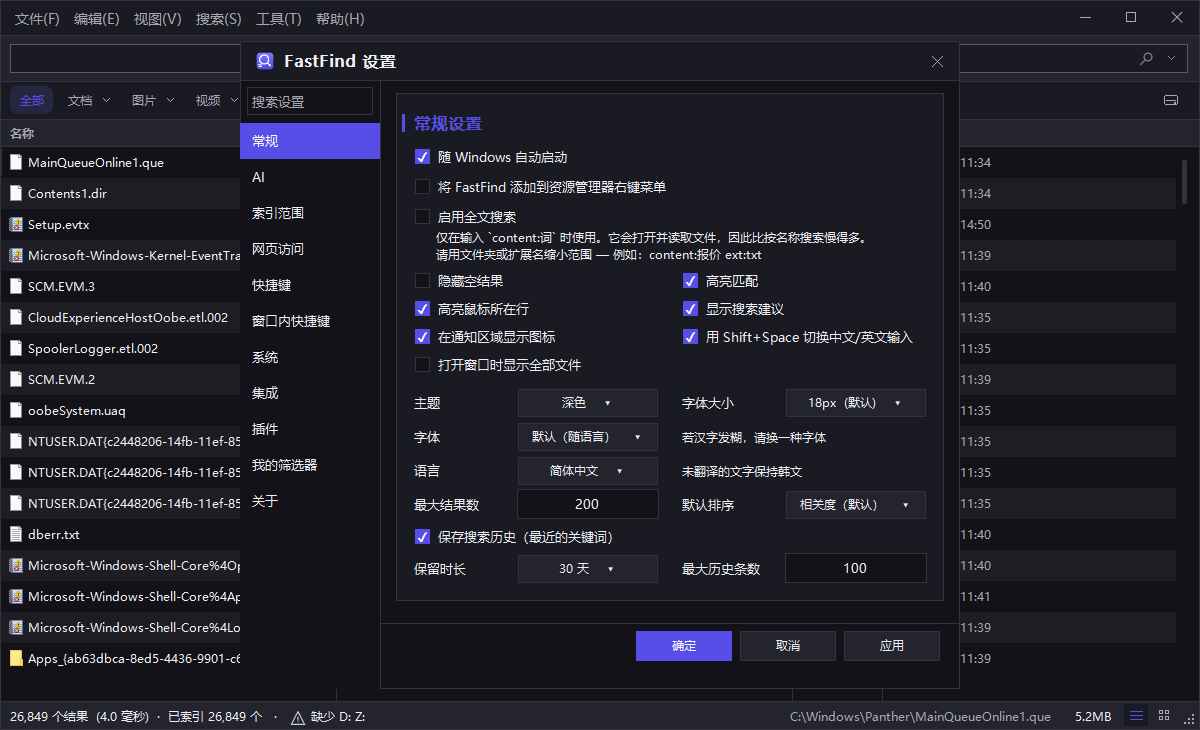Toggle 高亮匹配 checkbox
Viewport: 1200px width, 730px height.
[690, 281]
